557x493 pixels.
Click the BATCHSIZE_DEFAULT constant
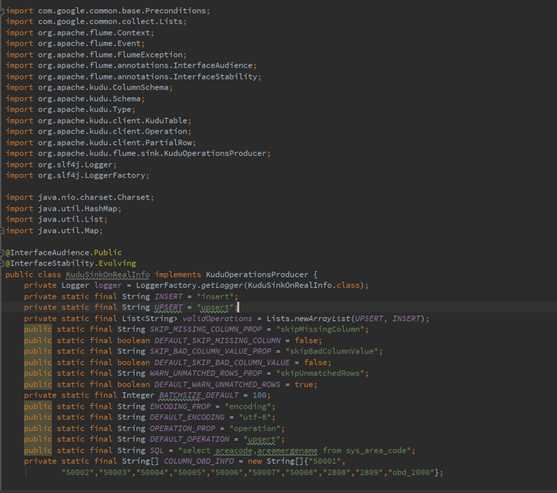point(199,395)
